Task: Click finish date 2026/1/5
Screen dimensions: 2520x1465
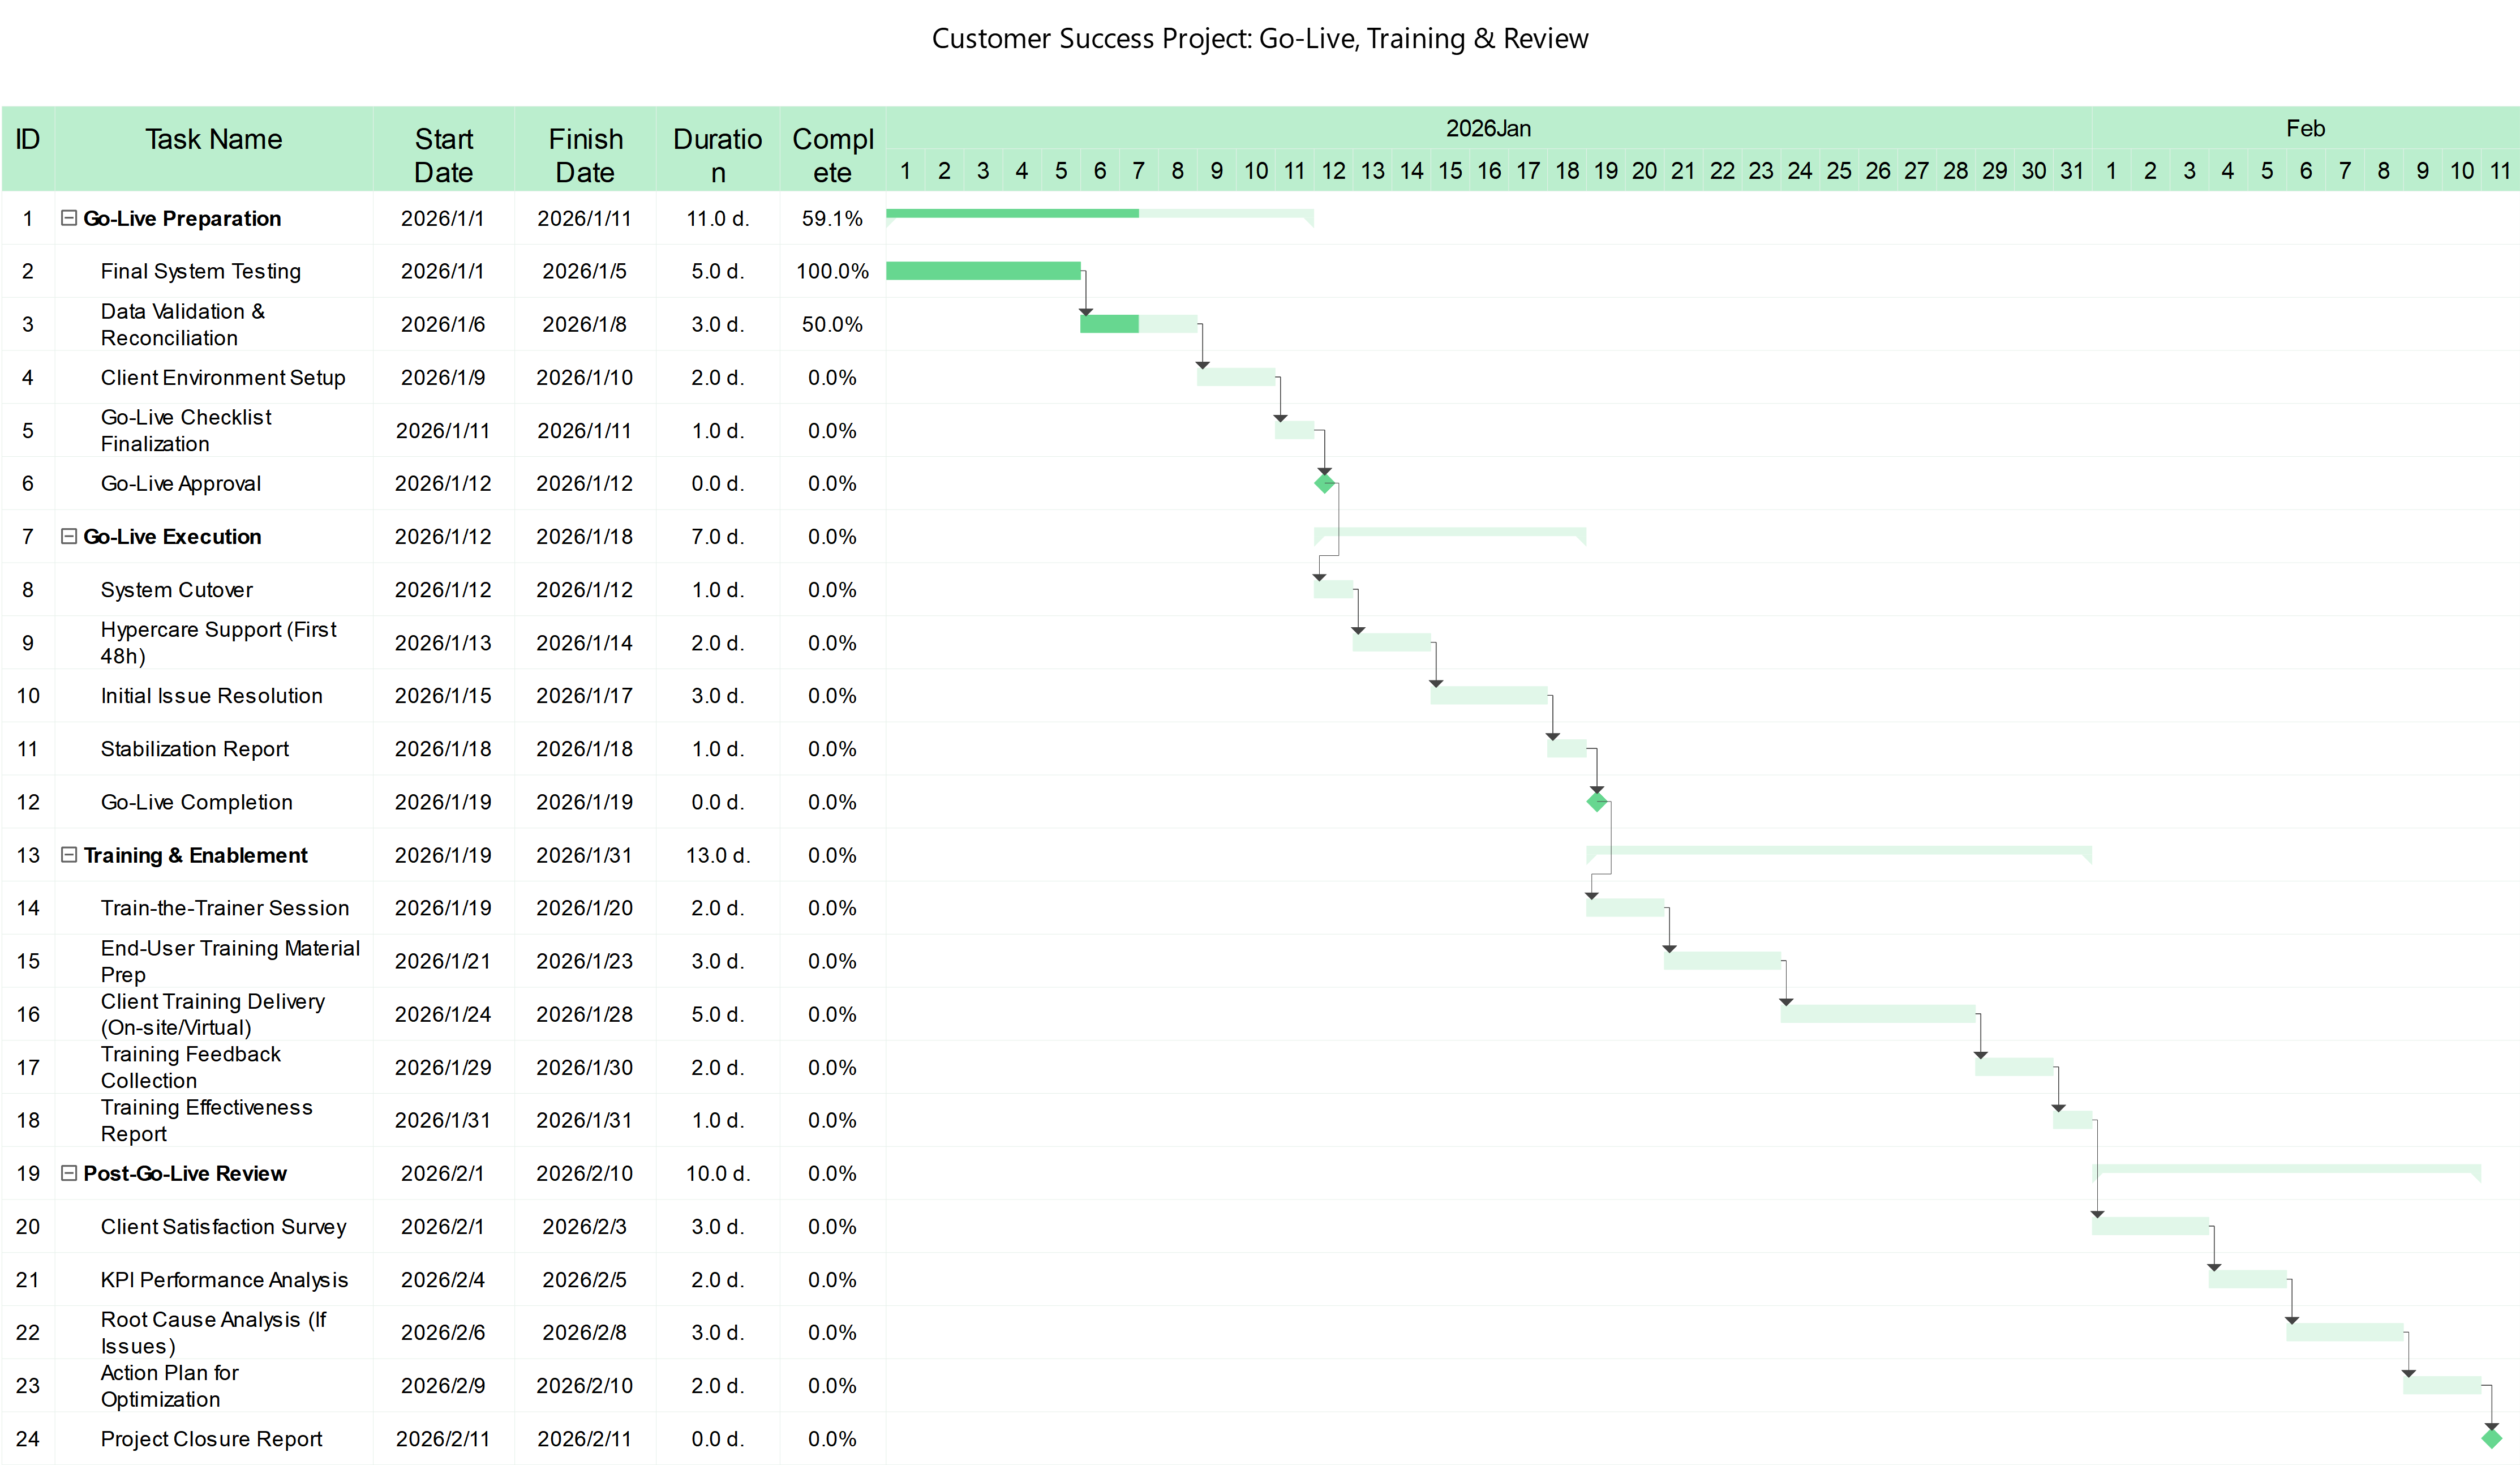Action: (x=585, y=271)
